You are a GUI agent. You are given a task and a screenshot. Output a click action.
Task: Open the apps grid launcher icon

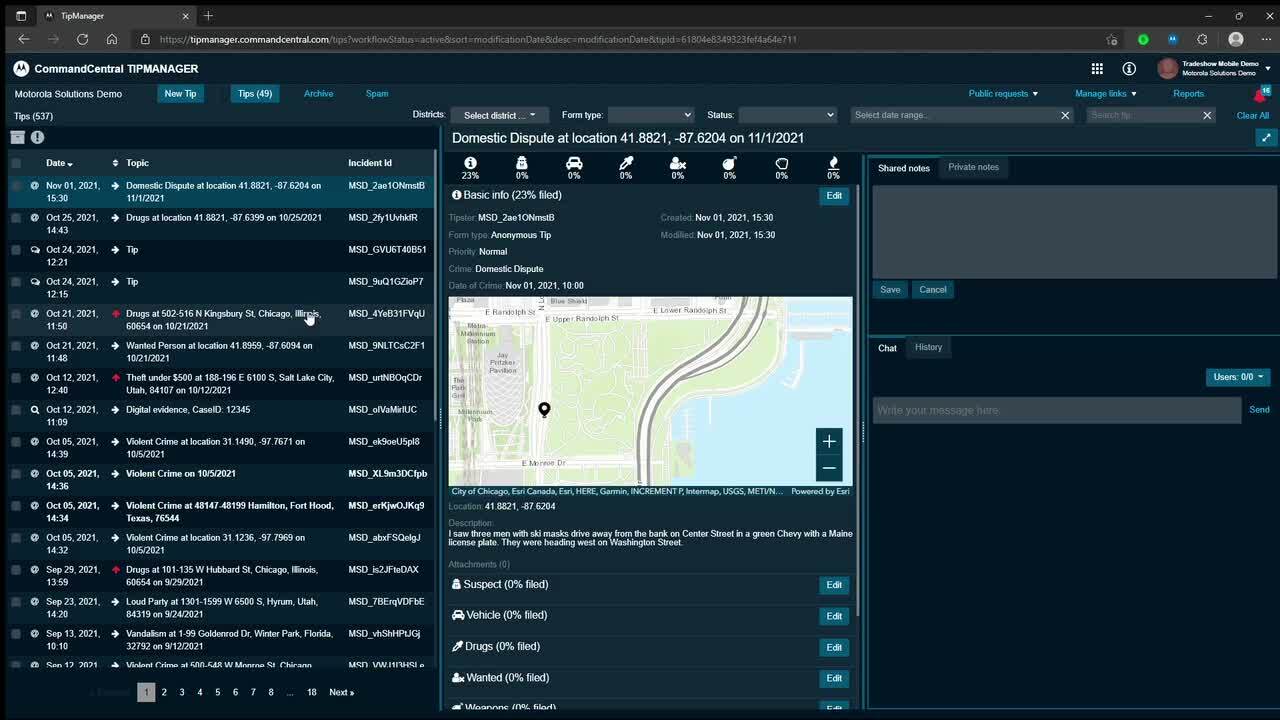(x=1097, y=69)
